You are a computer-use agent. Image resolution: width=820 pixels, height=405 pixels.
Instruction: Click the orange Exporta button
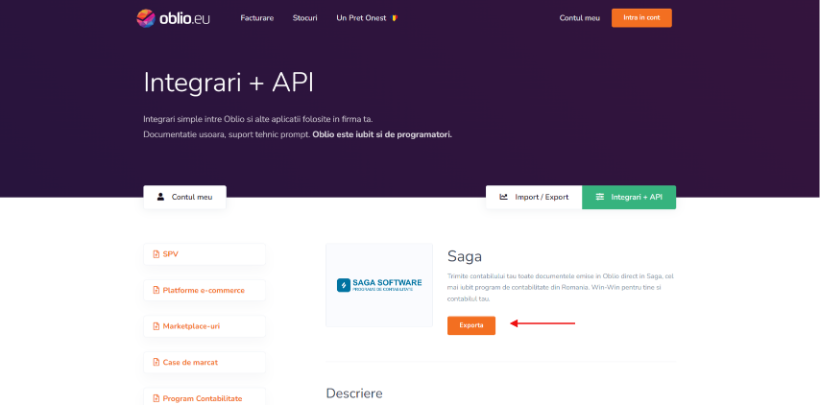coord(471,325)
